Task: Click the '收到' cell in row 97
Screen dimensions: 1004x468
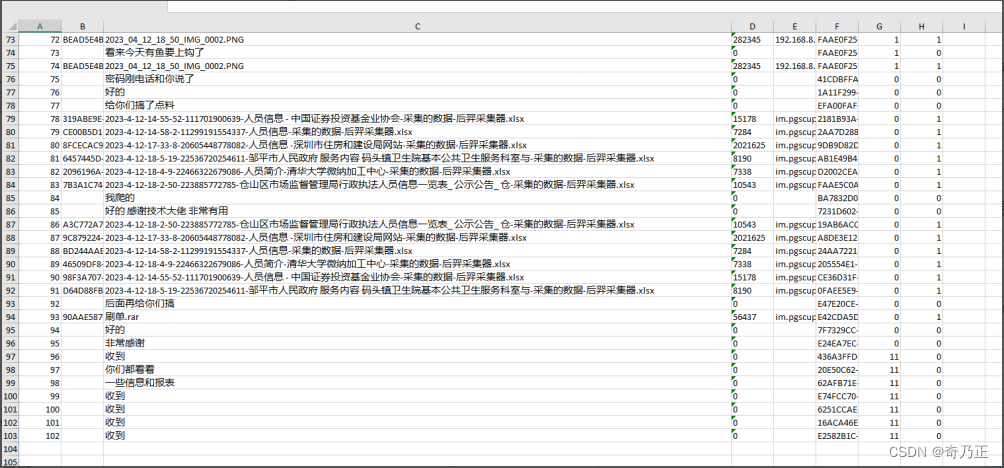Action: click(417, 357)
